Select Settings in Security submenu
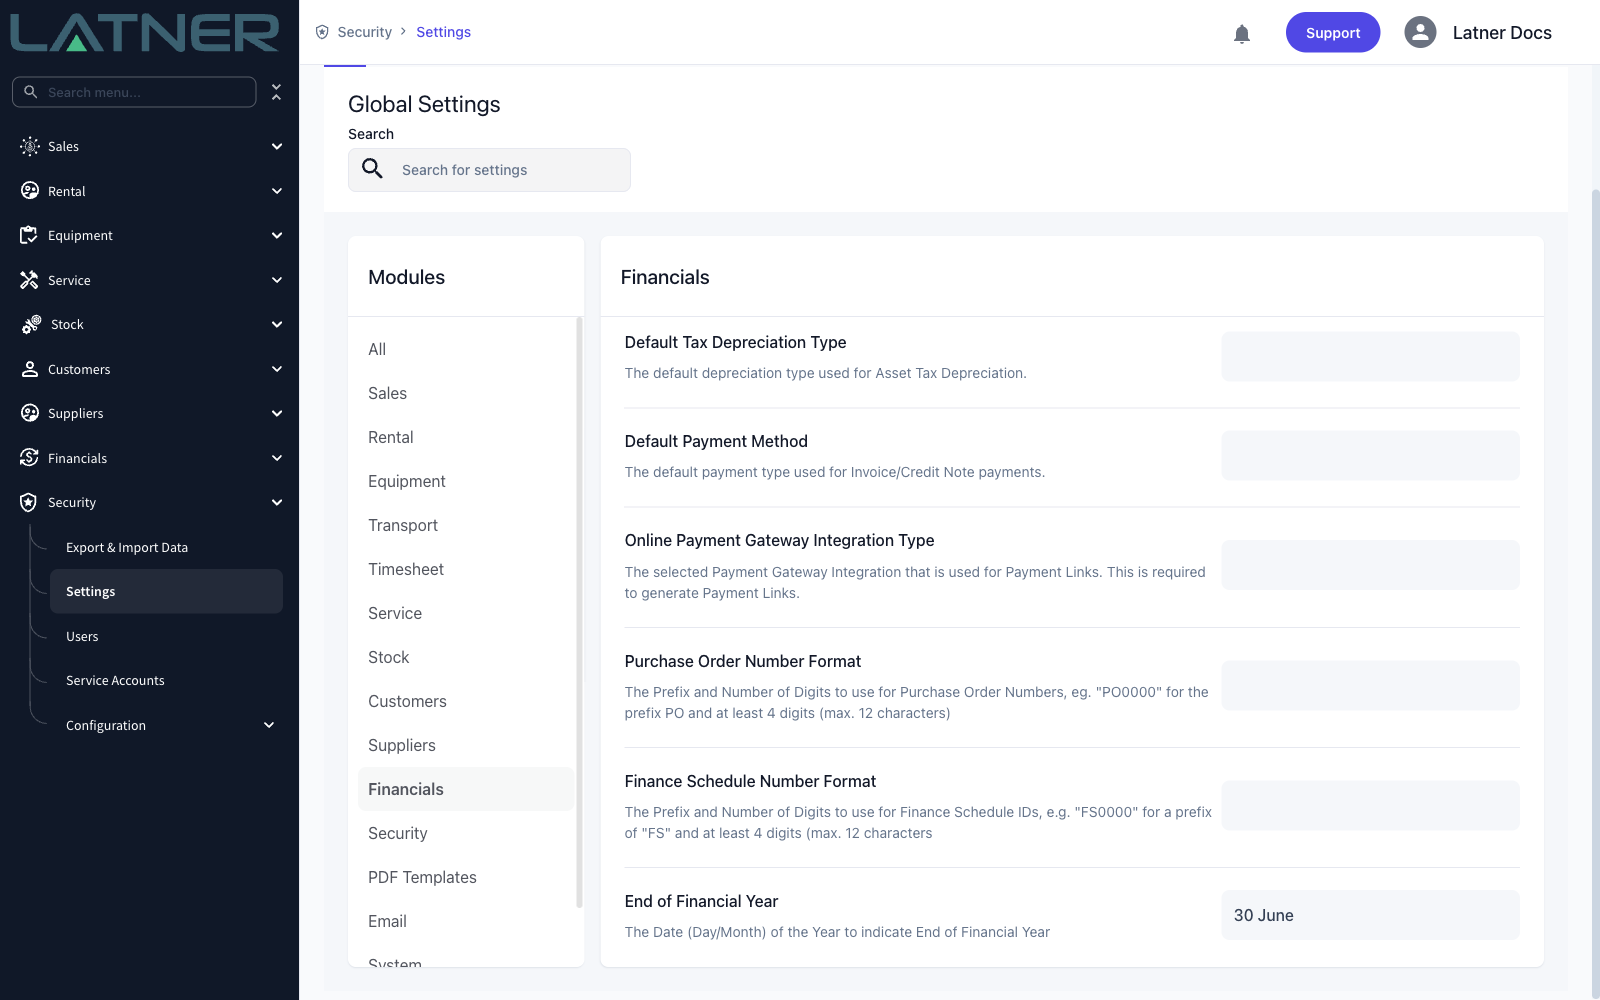The width and height of the screenshot is (1600, 1000). (166, 591)
